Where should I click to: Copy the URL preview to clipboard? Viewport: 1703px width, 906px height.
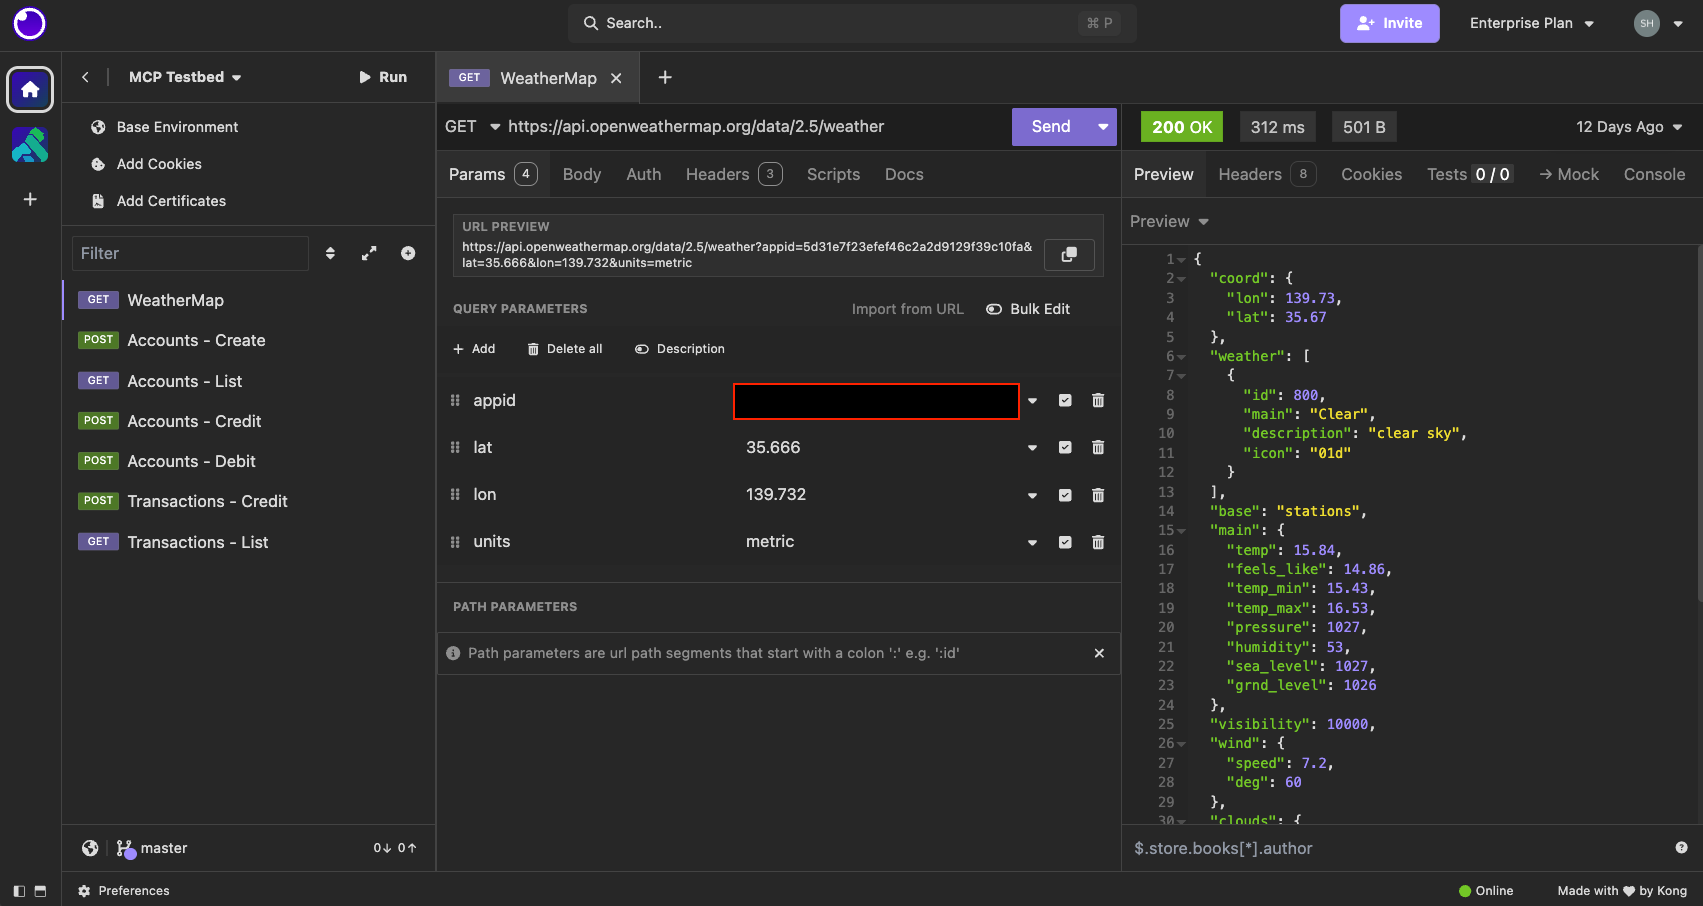[x=1068, y=255]
